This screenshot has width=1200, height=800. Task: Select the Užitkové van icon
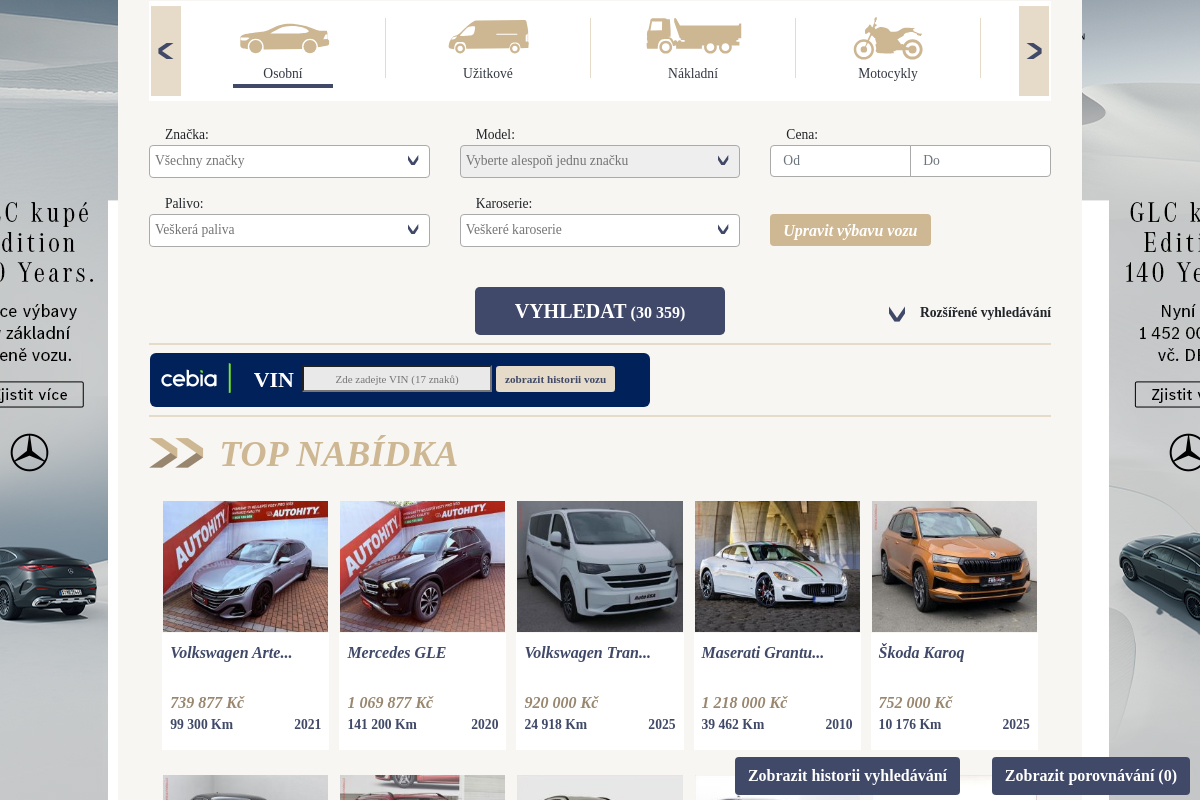coord(488,36)
